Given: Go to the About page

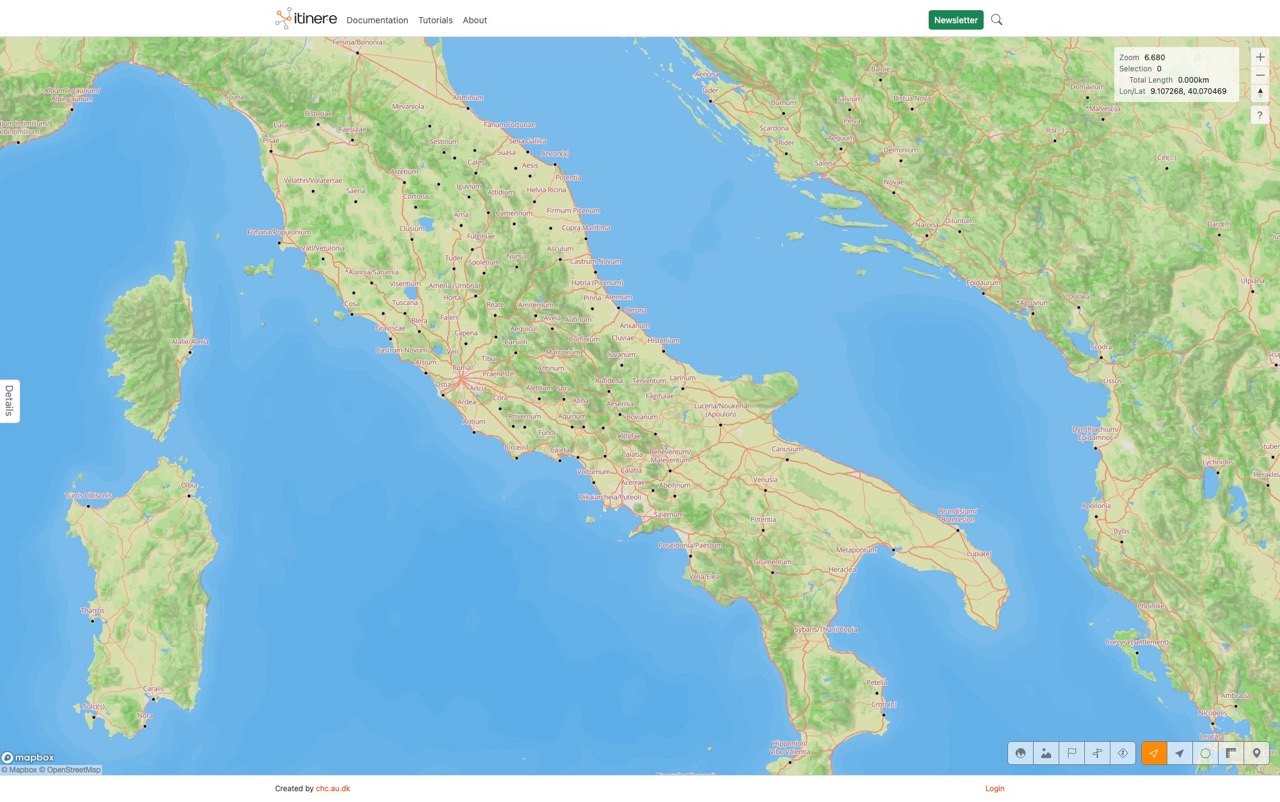Looking at the screenshot, I should (x=475, y=20).
